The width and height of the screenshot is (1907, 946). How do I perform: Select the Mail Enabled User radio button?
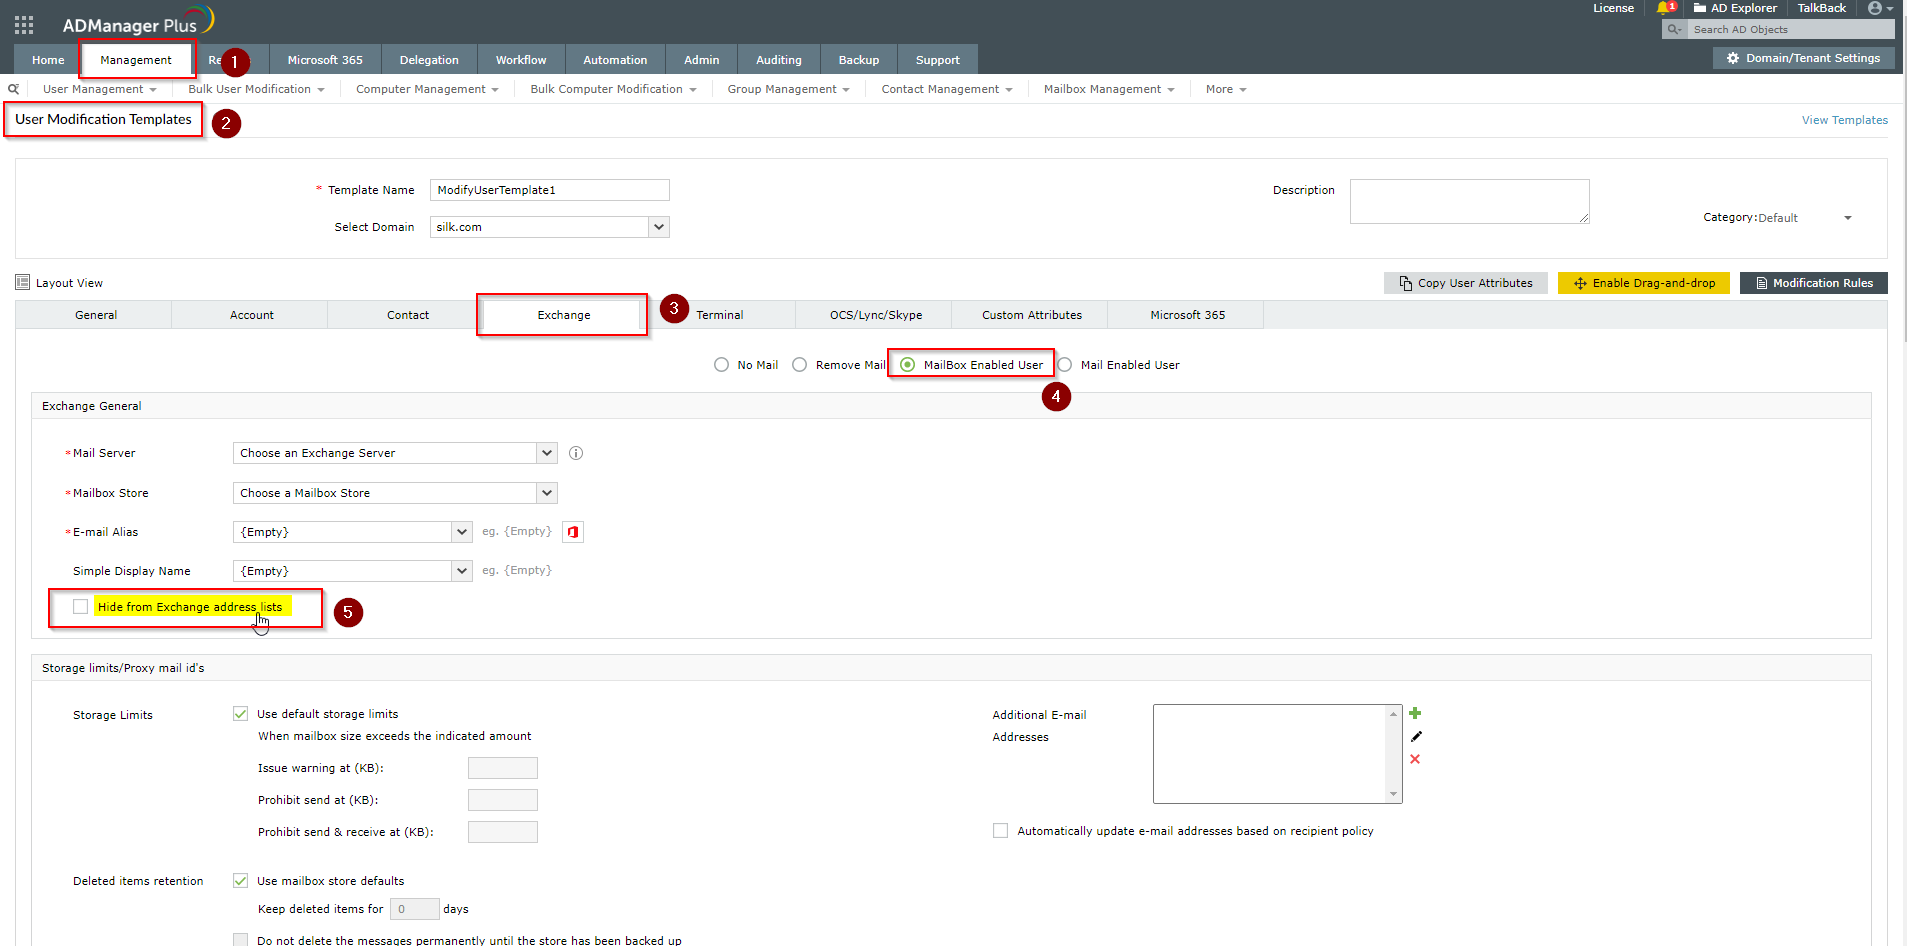tap(1065, 365)
